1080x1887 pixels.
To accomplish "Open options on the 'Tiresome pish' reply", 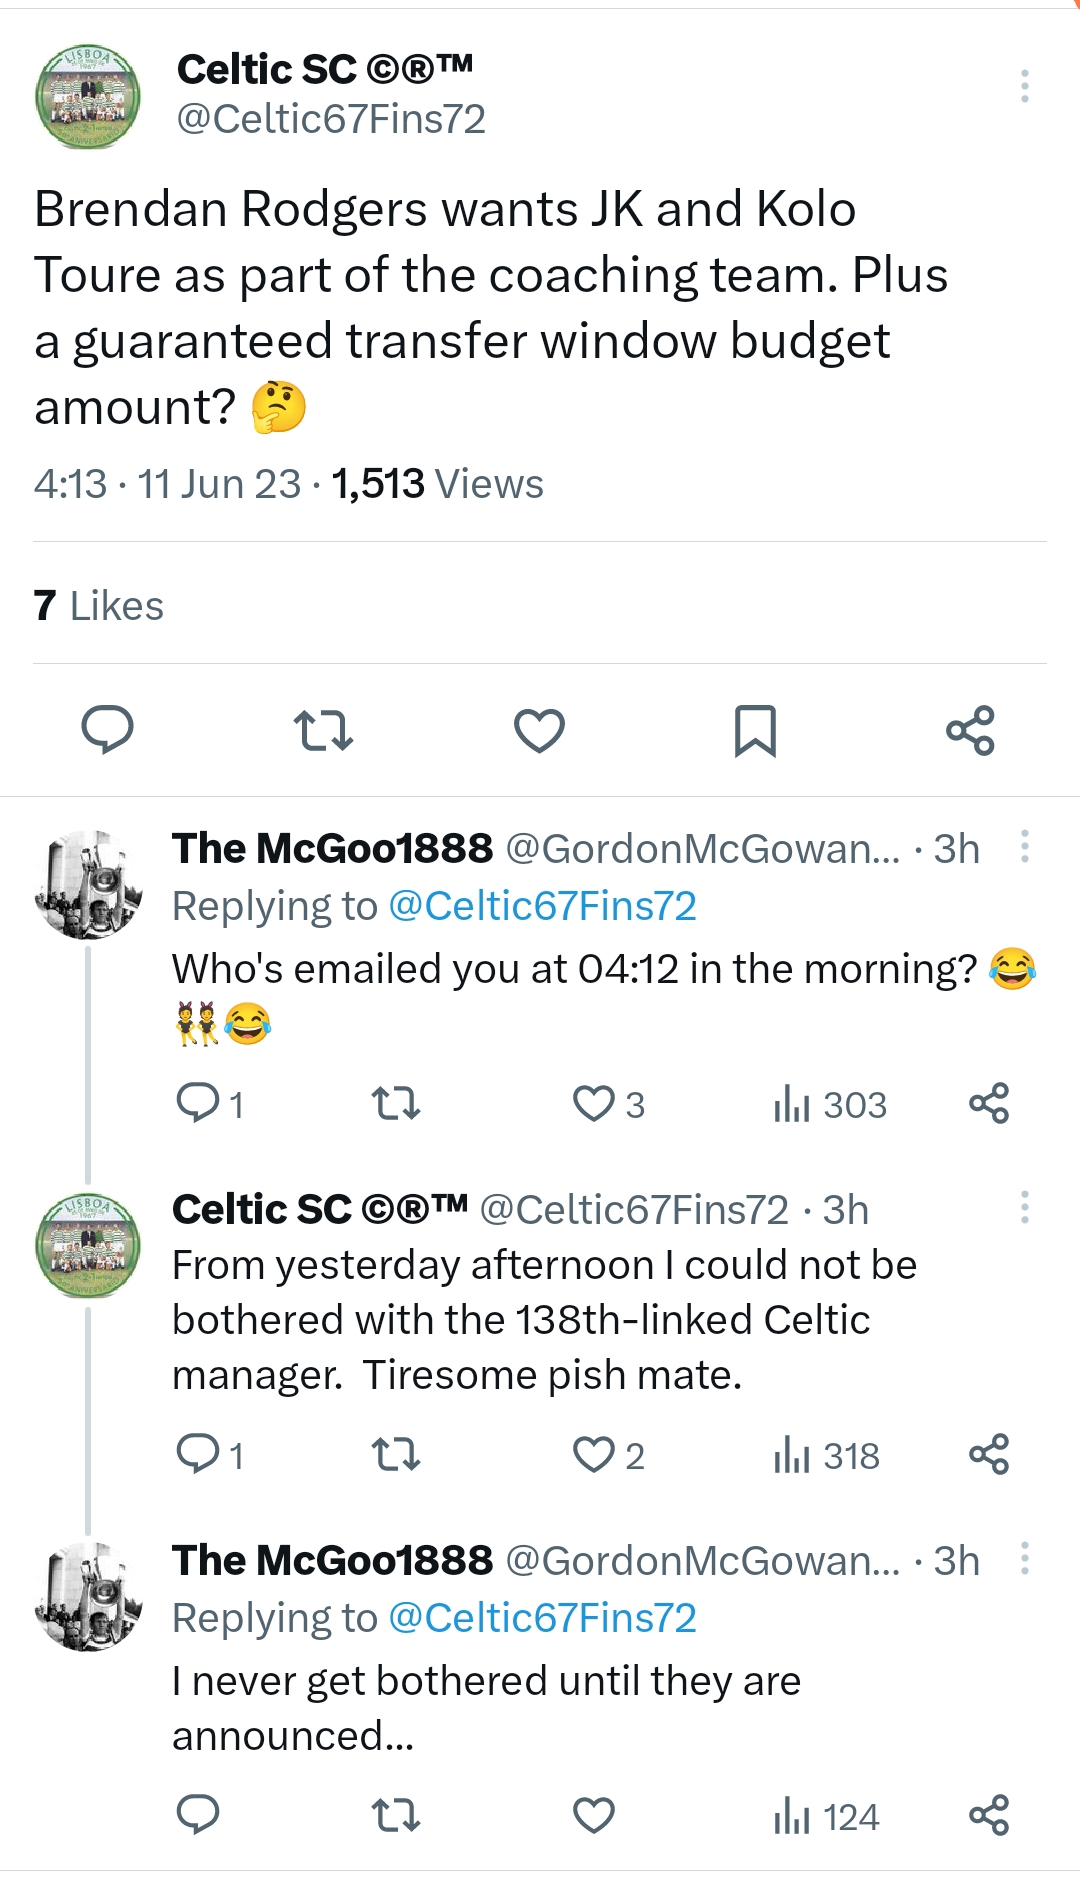I will 1024,1207.
